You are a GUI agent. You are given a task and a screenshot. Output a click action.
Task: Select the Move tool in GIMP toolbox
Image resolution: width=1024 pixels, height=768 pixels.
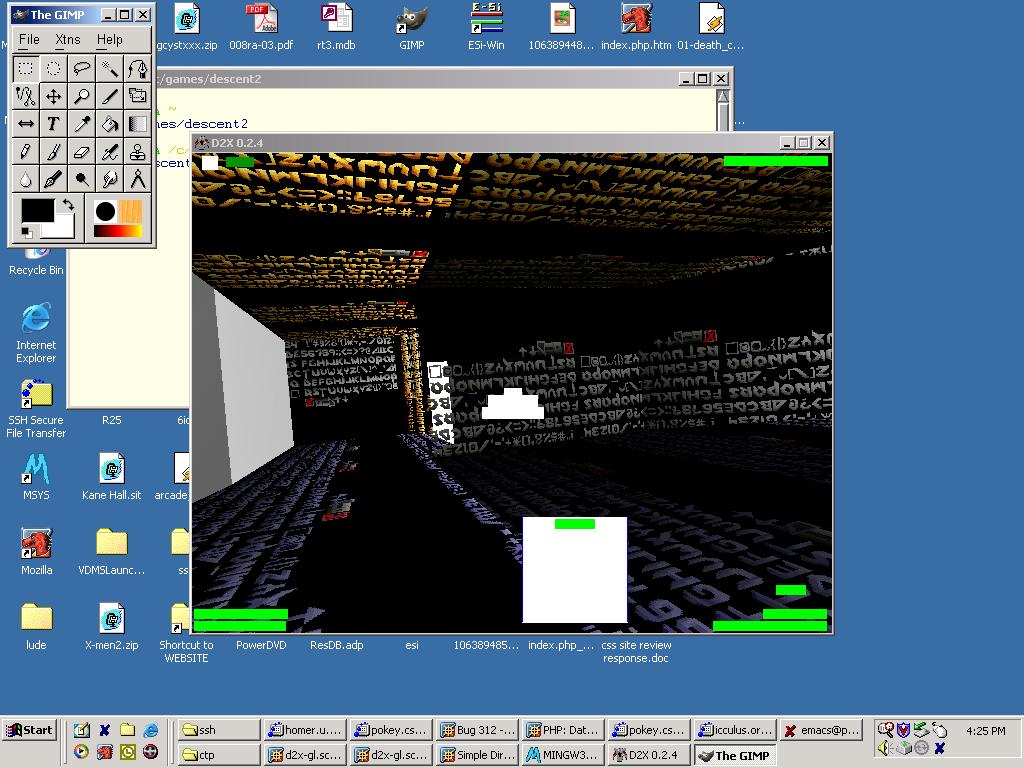(54, 96)
